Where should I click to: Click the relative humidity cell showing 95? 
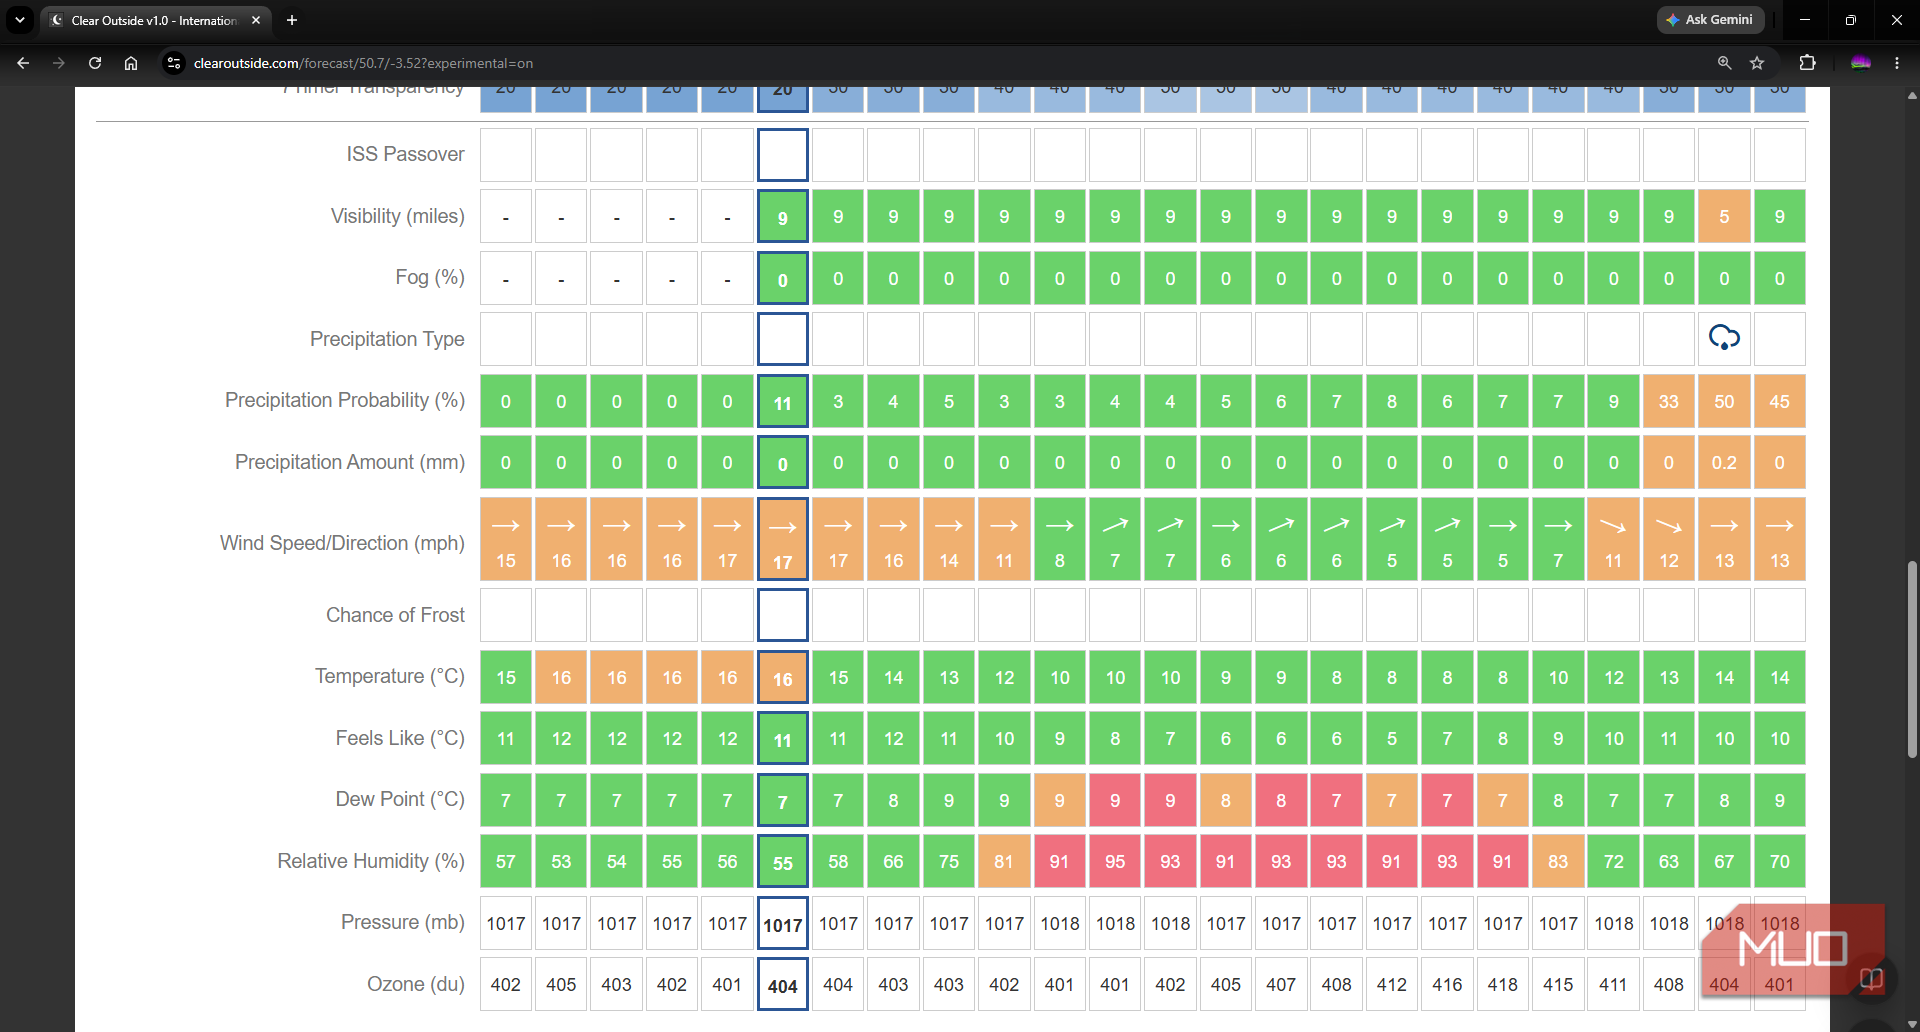[1115, 861]
